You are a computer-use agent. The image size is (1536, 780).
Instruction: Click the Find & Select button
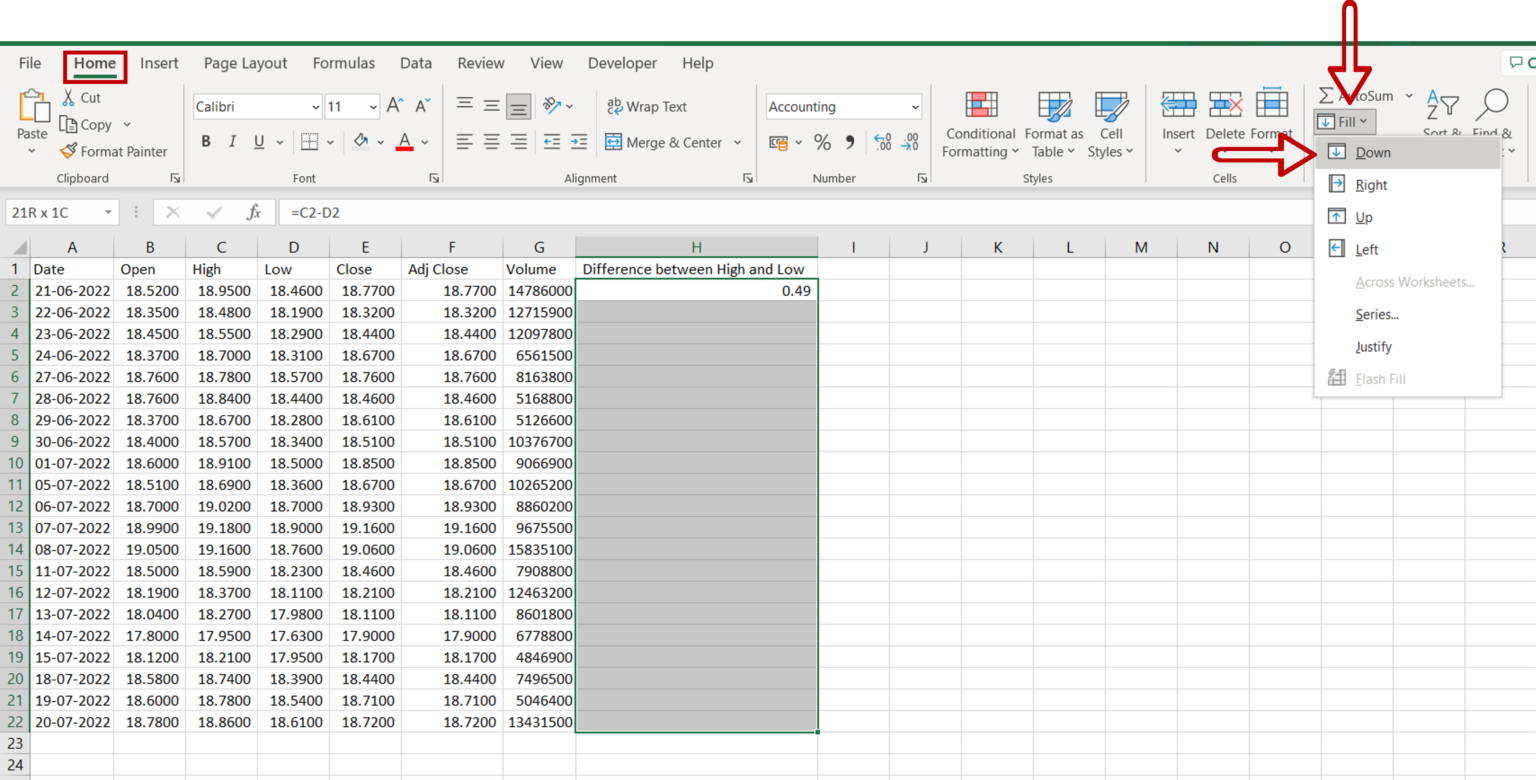click(1492, 113)
